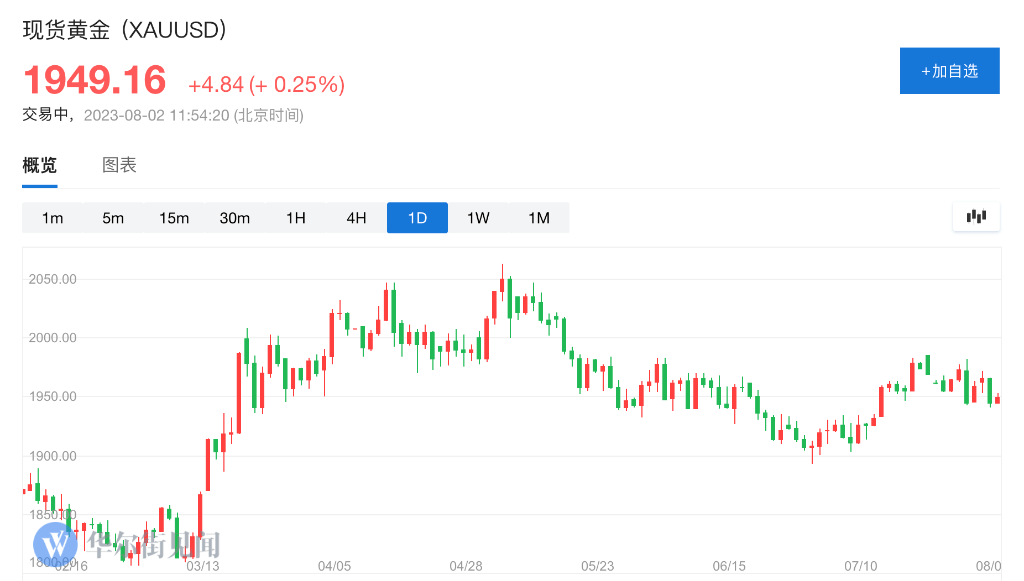Switch to the 4H timeframe
This screenshot has width=1024, height=581.
pyautogui.click(x=357, y=218)
